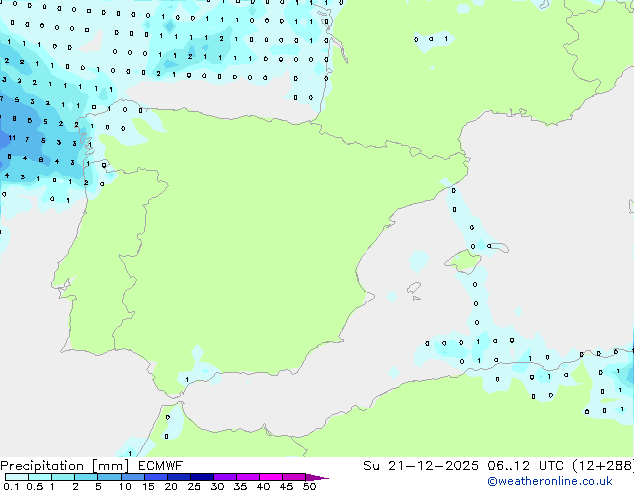Click the '0.1' legend scale label
Viewport: 634px width, 490px height.
coord(11,486)
